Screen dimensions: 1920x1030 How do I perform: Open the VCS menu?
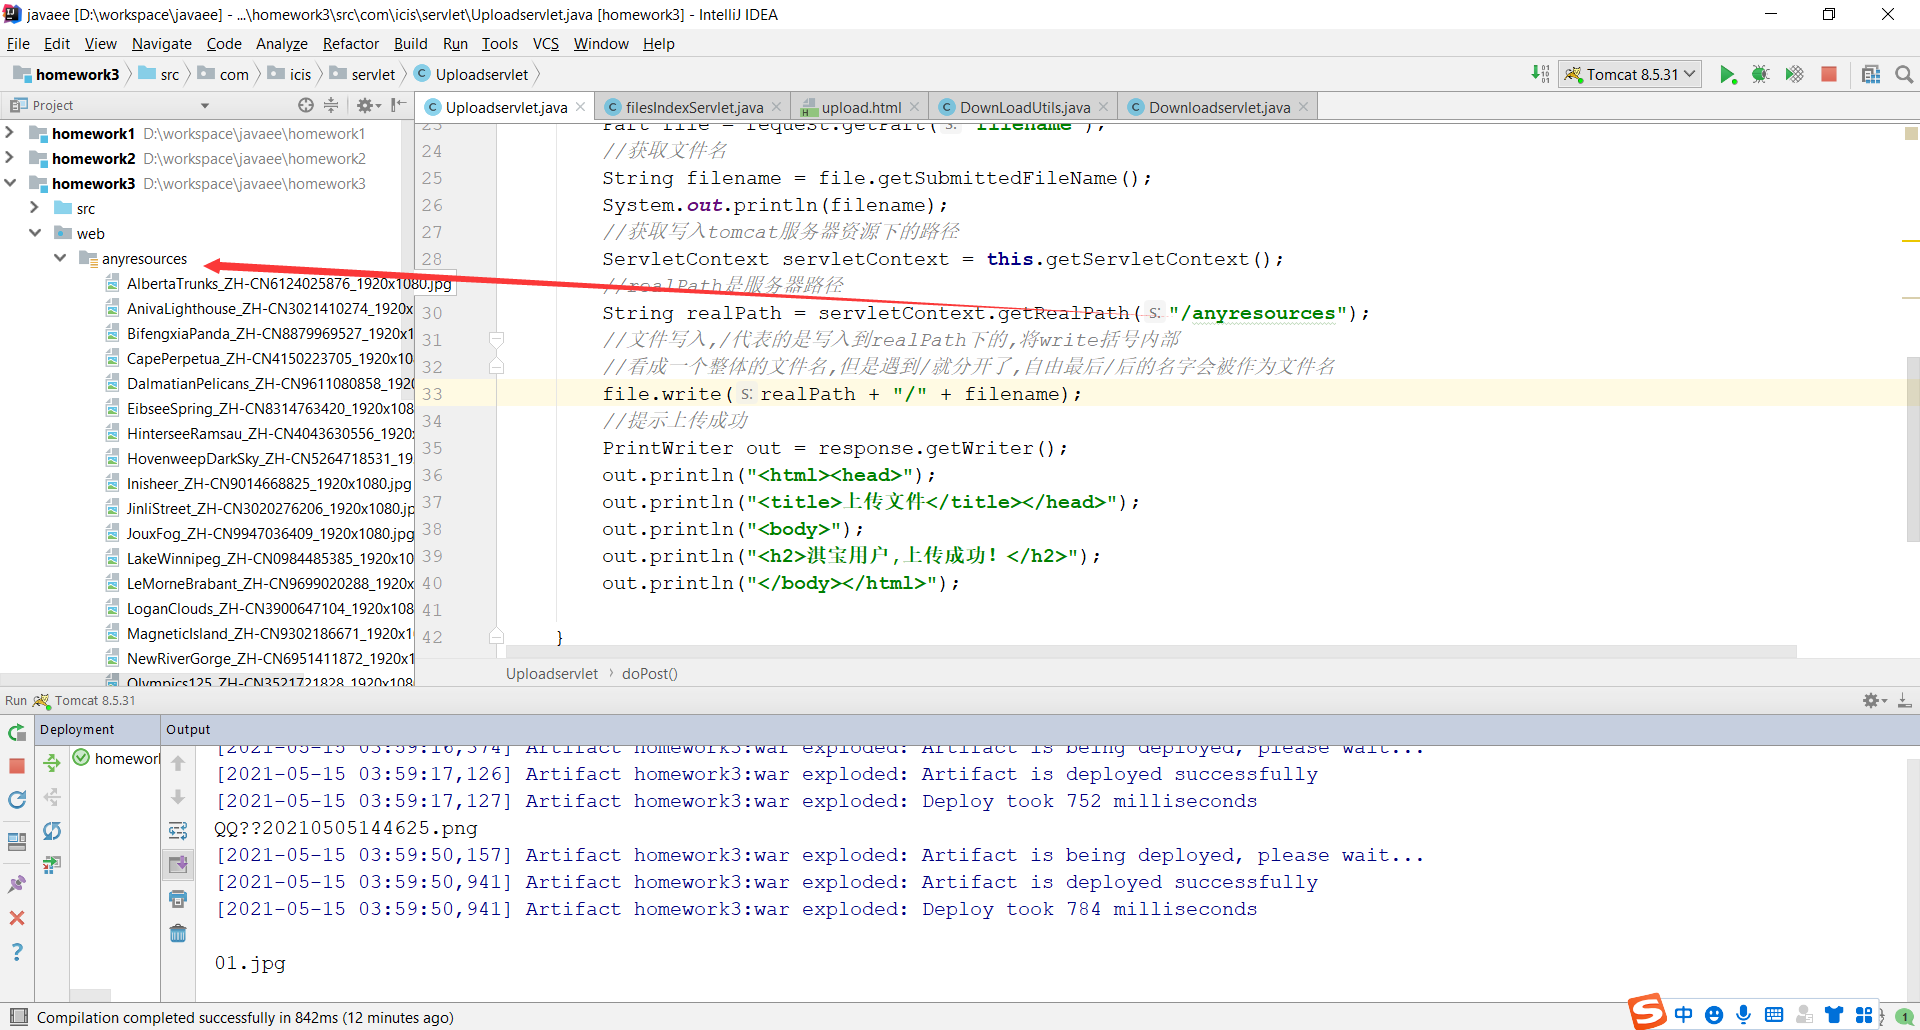click(x=546, y=44)
